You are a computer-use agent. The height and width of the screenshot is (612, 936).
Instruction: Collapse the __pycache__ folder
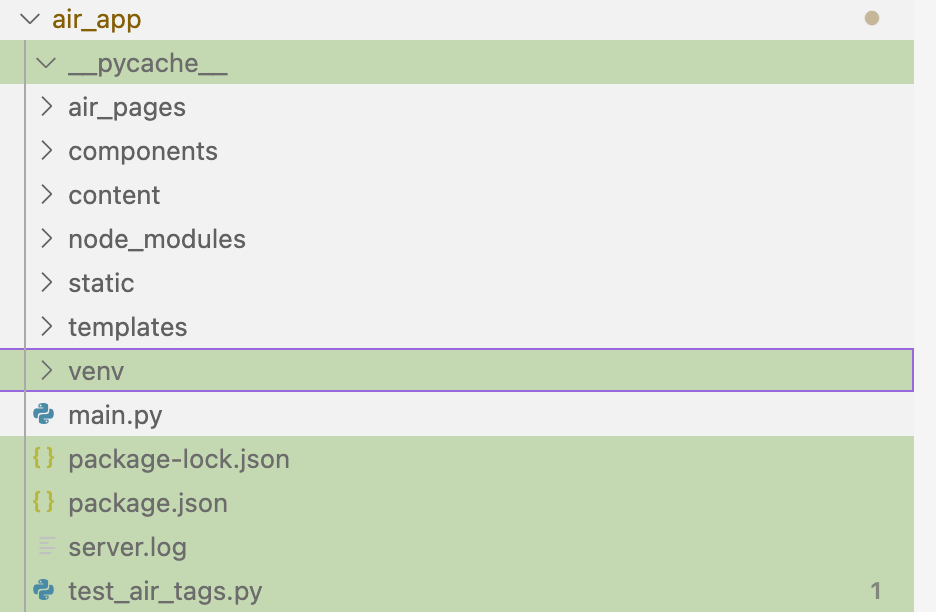pyautogui.click(x=46, y=62)
